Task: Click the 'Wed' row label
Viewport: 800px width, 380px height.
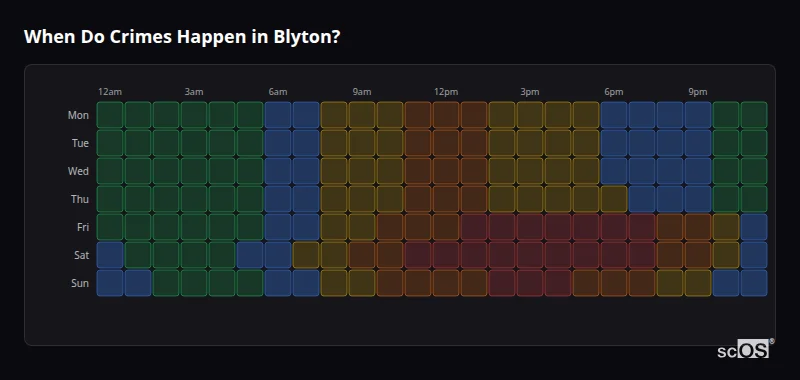Action: 78,171
